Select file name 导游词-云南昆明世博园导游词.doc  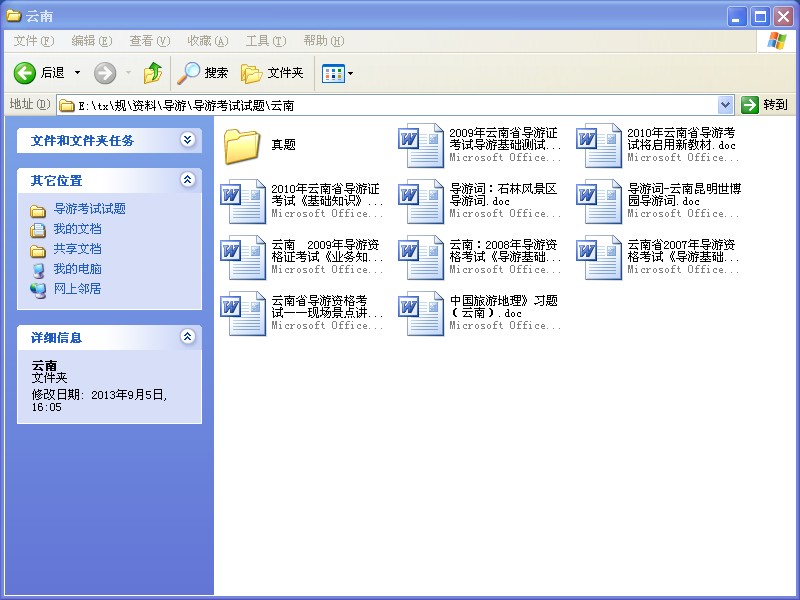pos(684,195)
